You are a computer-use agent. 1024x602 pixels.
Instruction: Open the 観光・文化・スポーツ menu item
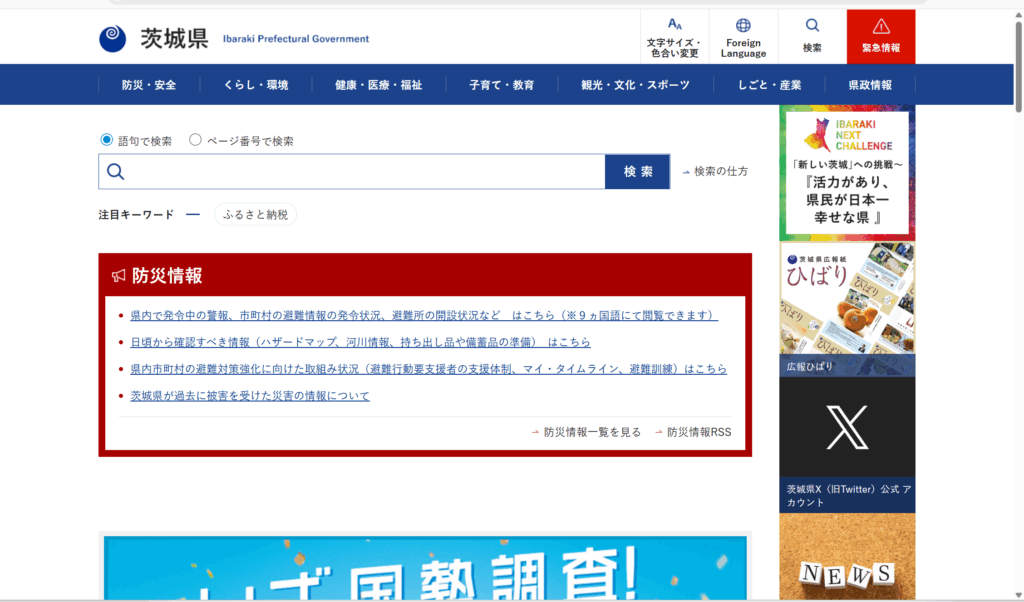click(635, 85)
